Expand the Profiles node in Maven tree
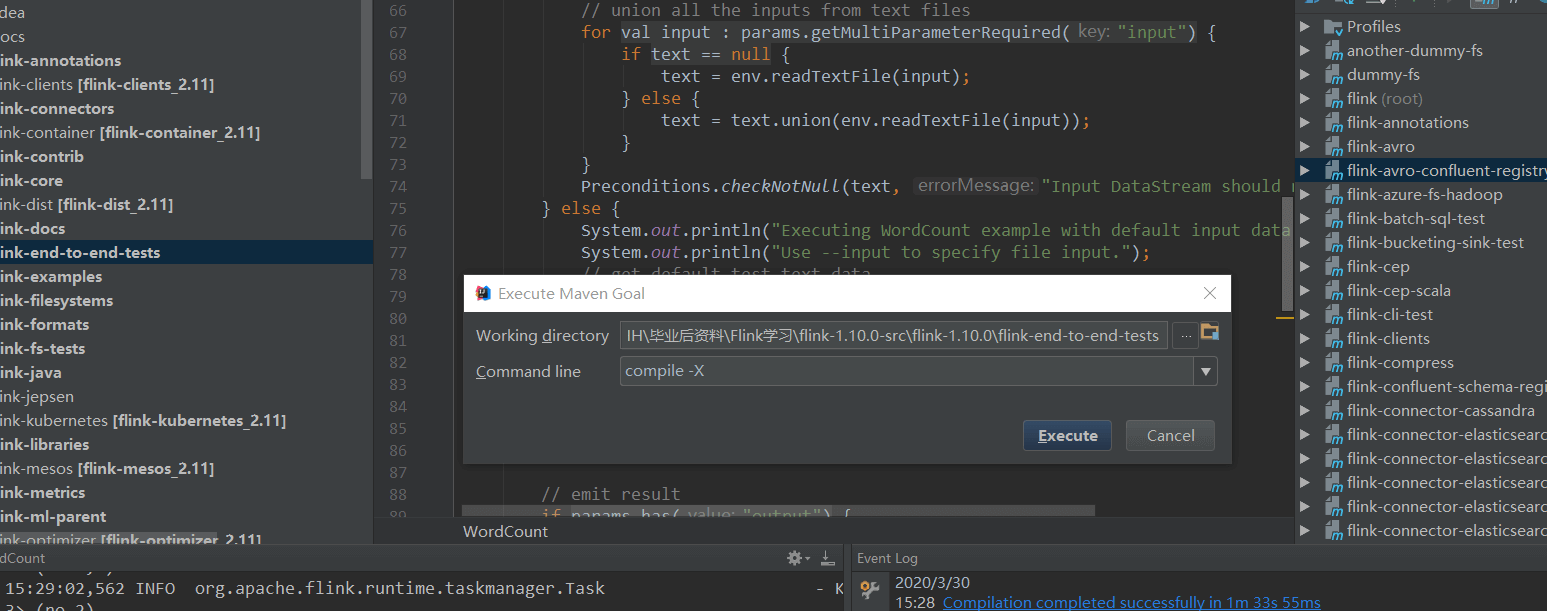 click(x=1305, y=27)
